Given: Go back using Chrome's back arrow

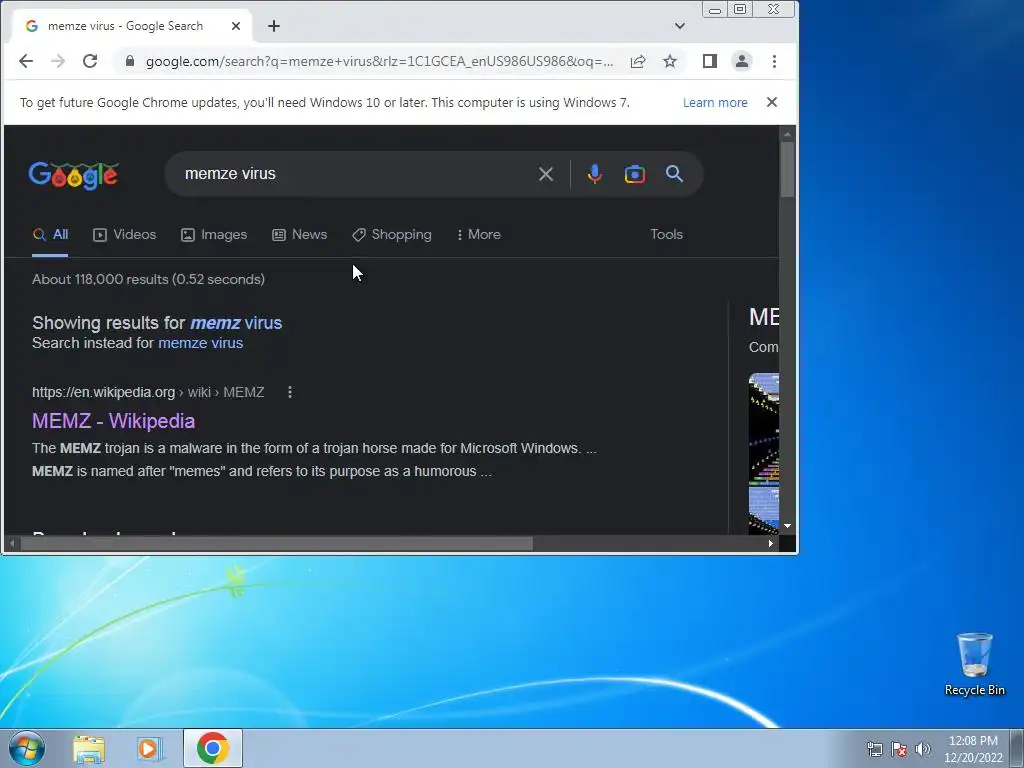Looking at the screenshot, I should coord(25,61).
